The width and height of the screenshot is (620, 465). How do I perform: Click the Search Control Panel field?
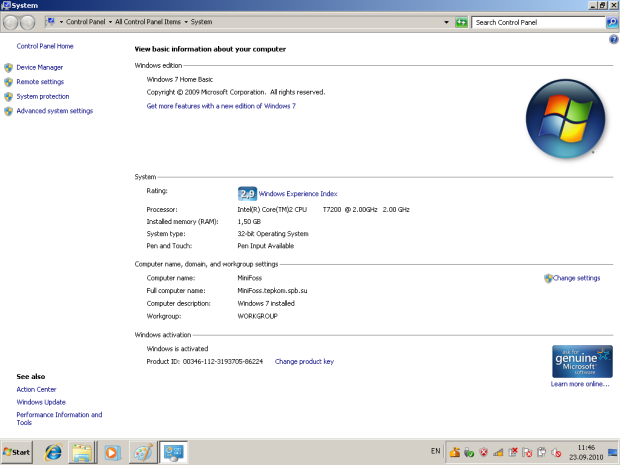(538, 23)
